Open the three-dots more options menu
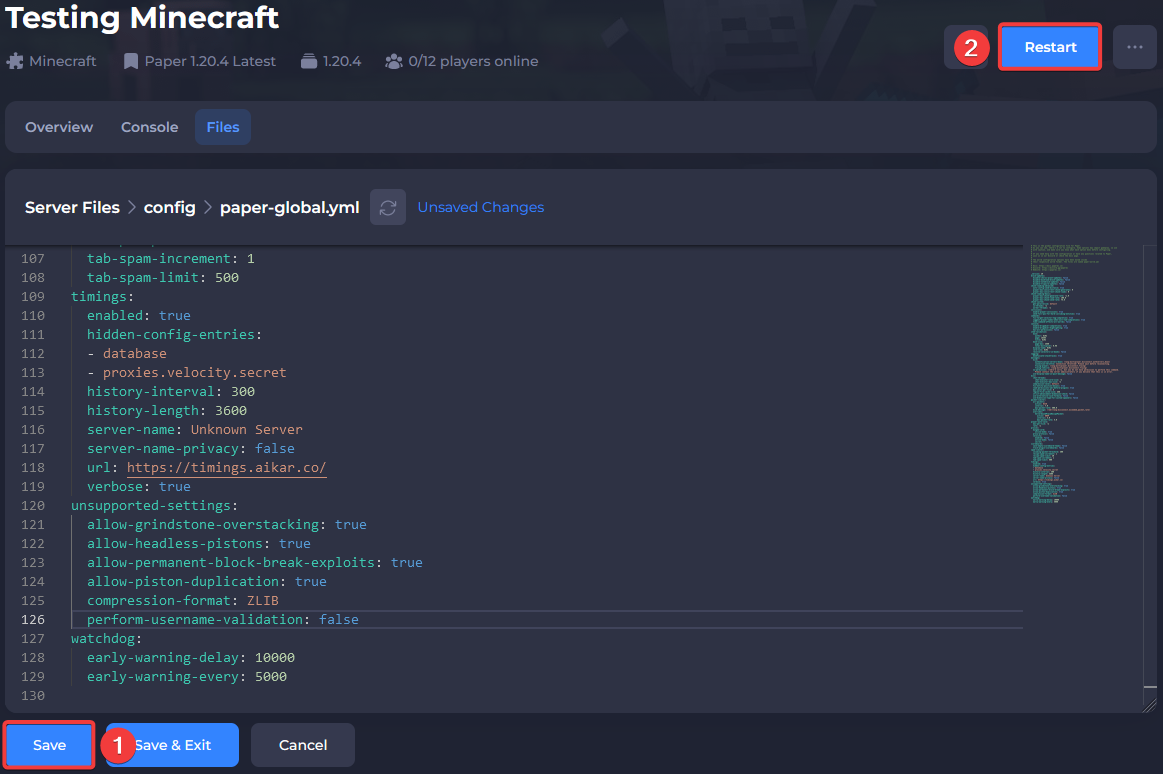The width and height of the screenshot is (1163, 774). pyautogui.click(x=1134, y=47)
